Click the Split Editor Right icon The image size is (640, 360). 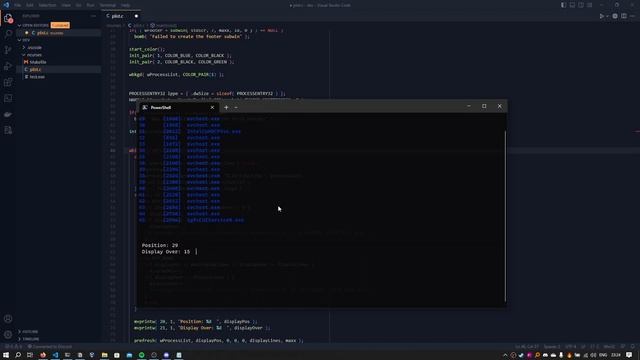(624, 16)
